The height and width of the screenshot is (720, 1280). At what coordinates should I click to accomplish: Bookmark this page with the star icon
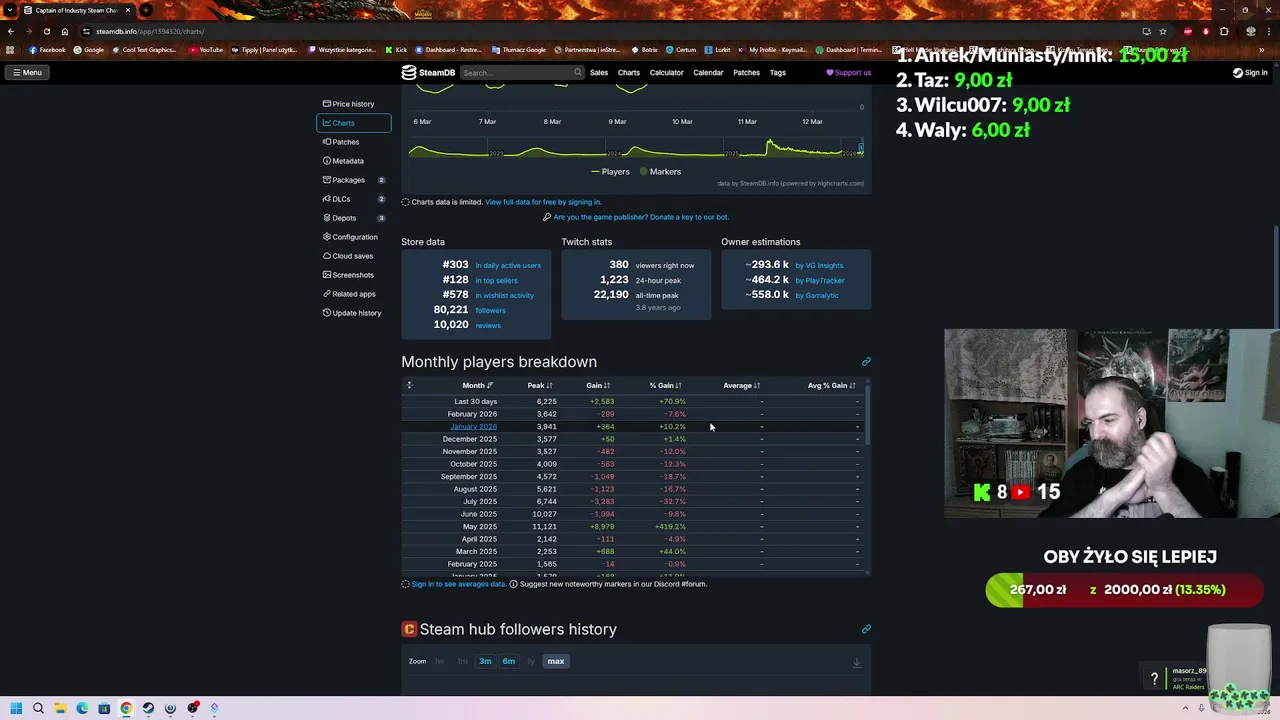1162,31
